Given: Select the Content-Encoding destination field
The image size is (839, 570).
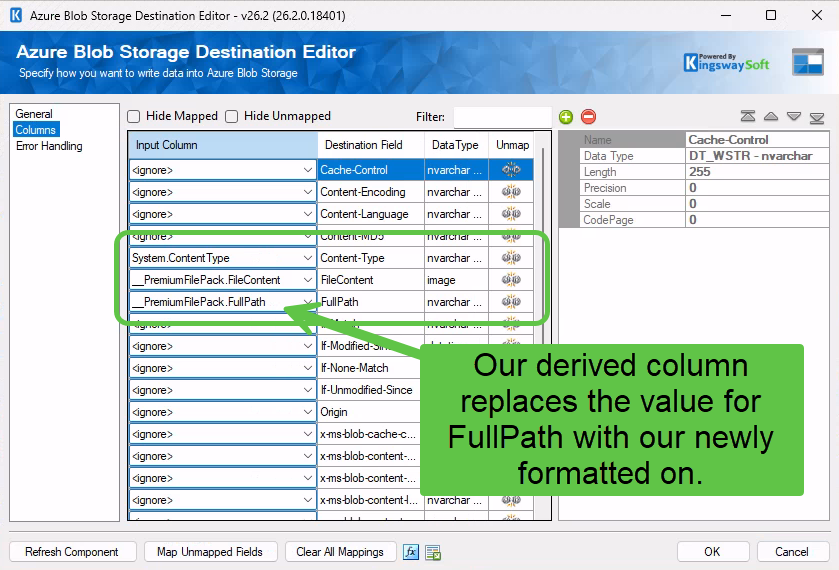Looking at the screenshot, I should pos(371,192).
